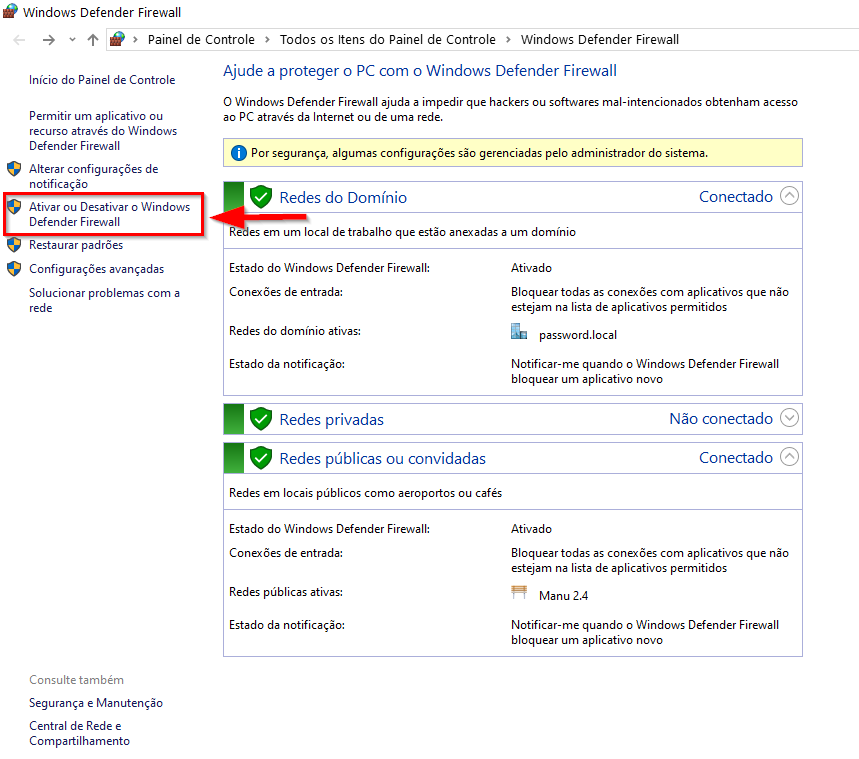
Task: Click the firewall icon in address bar
Action: [117, 39]
